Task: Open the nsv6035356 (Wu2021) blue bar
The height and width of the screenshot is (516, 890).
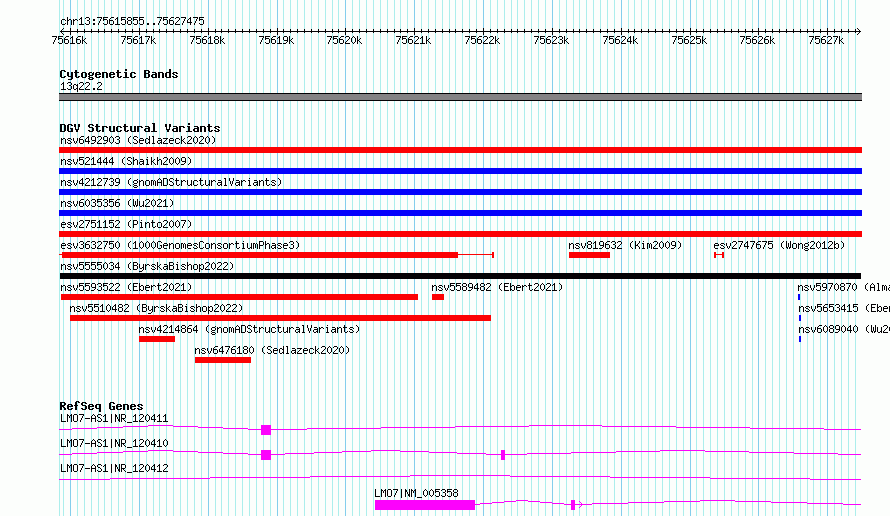Action: coord(460,213)
